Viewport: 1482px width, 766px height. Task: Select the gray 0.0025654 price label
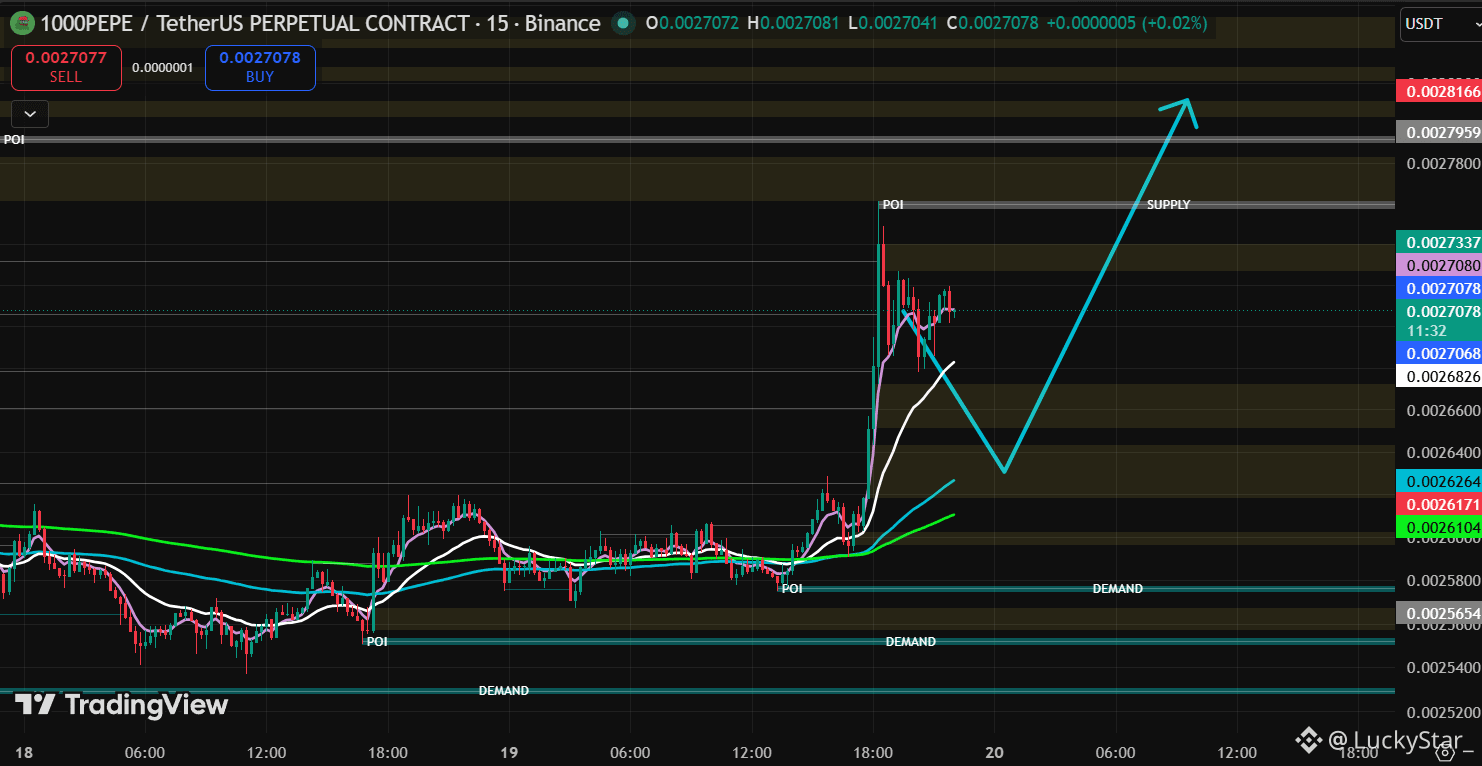click(1438, 613)
